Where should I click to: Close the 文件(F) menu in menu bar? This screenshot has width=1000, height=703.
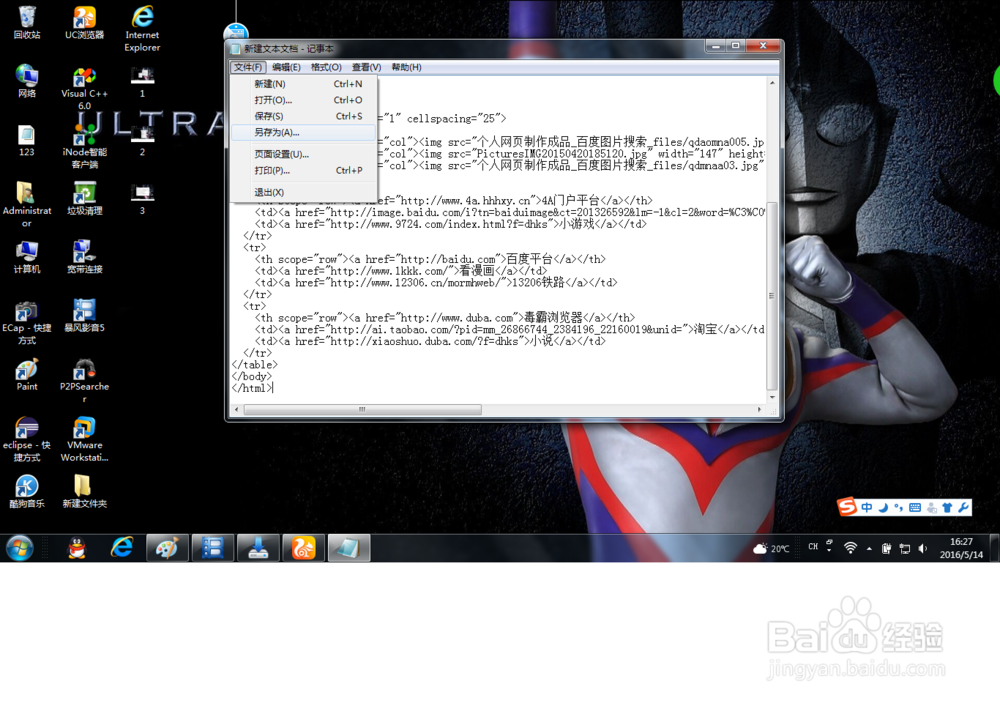coord(248,67)
